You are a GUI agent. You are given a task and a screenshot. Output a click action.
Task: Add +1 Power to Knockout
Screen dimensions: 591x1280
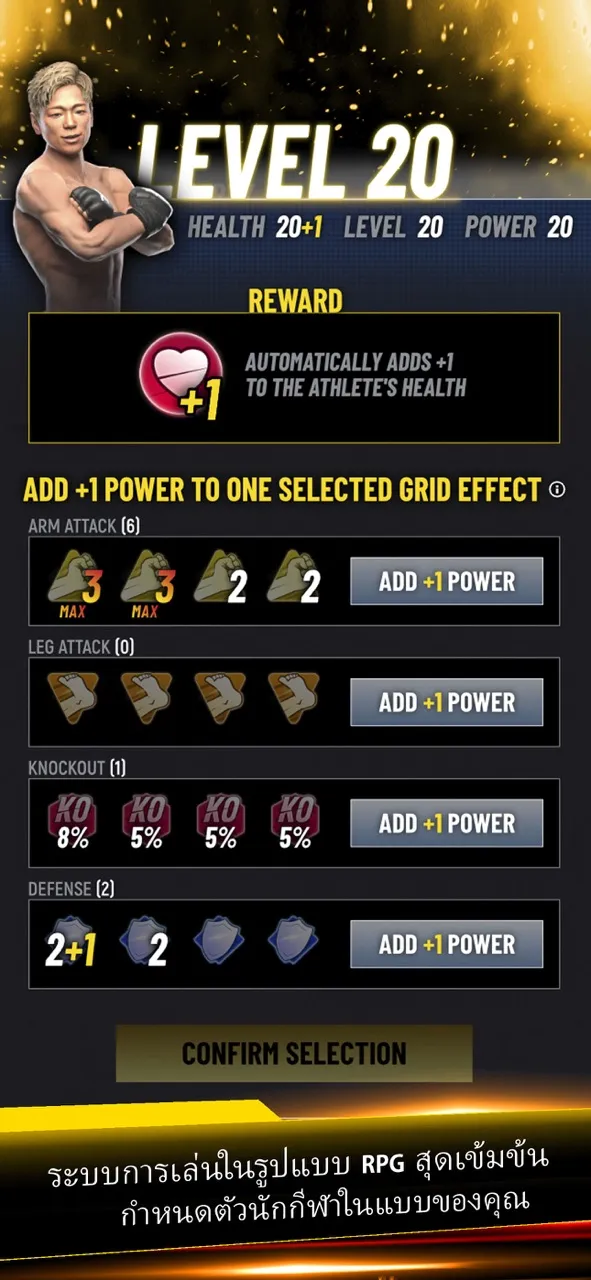coord(446,823)
